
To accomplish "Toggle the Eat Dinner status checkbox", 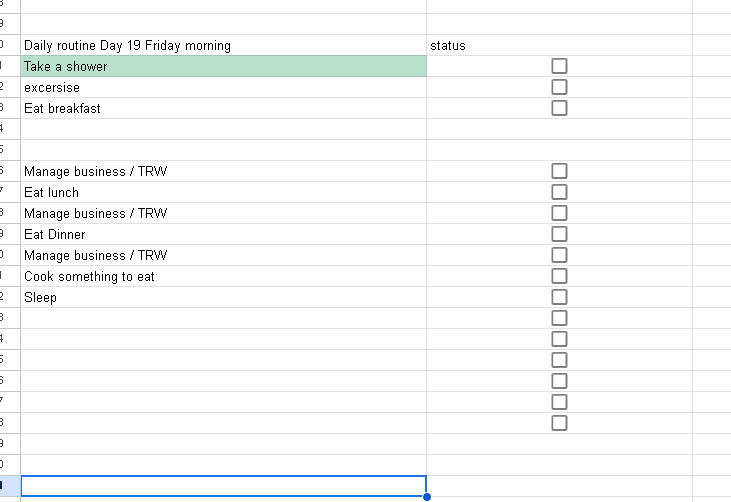I will pyautogui.click(x=559, y=234).
